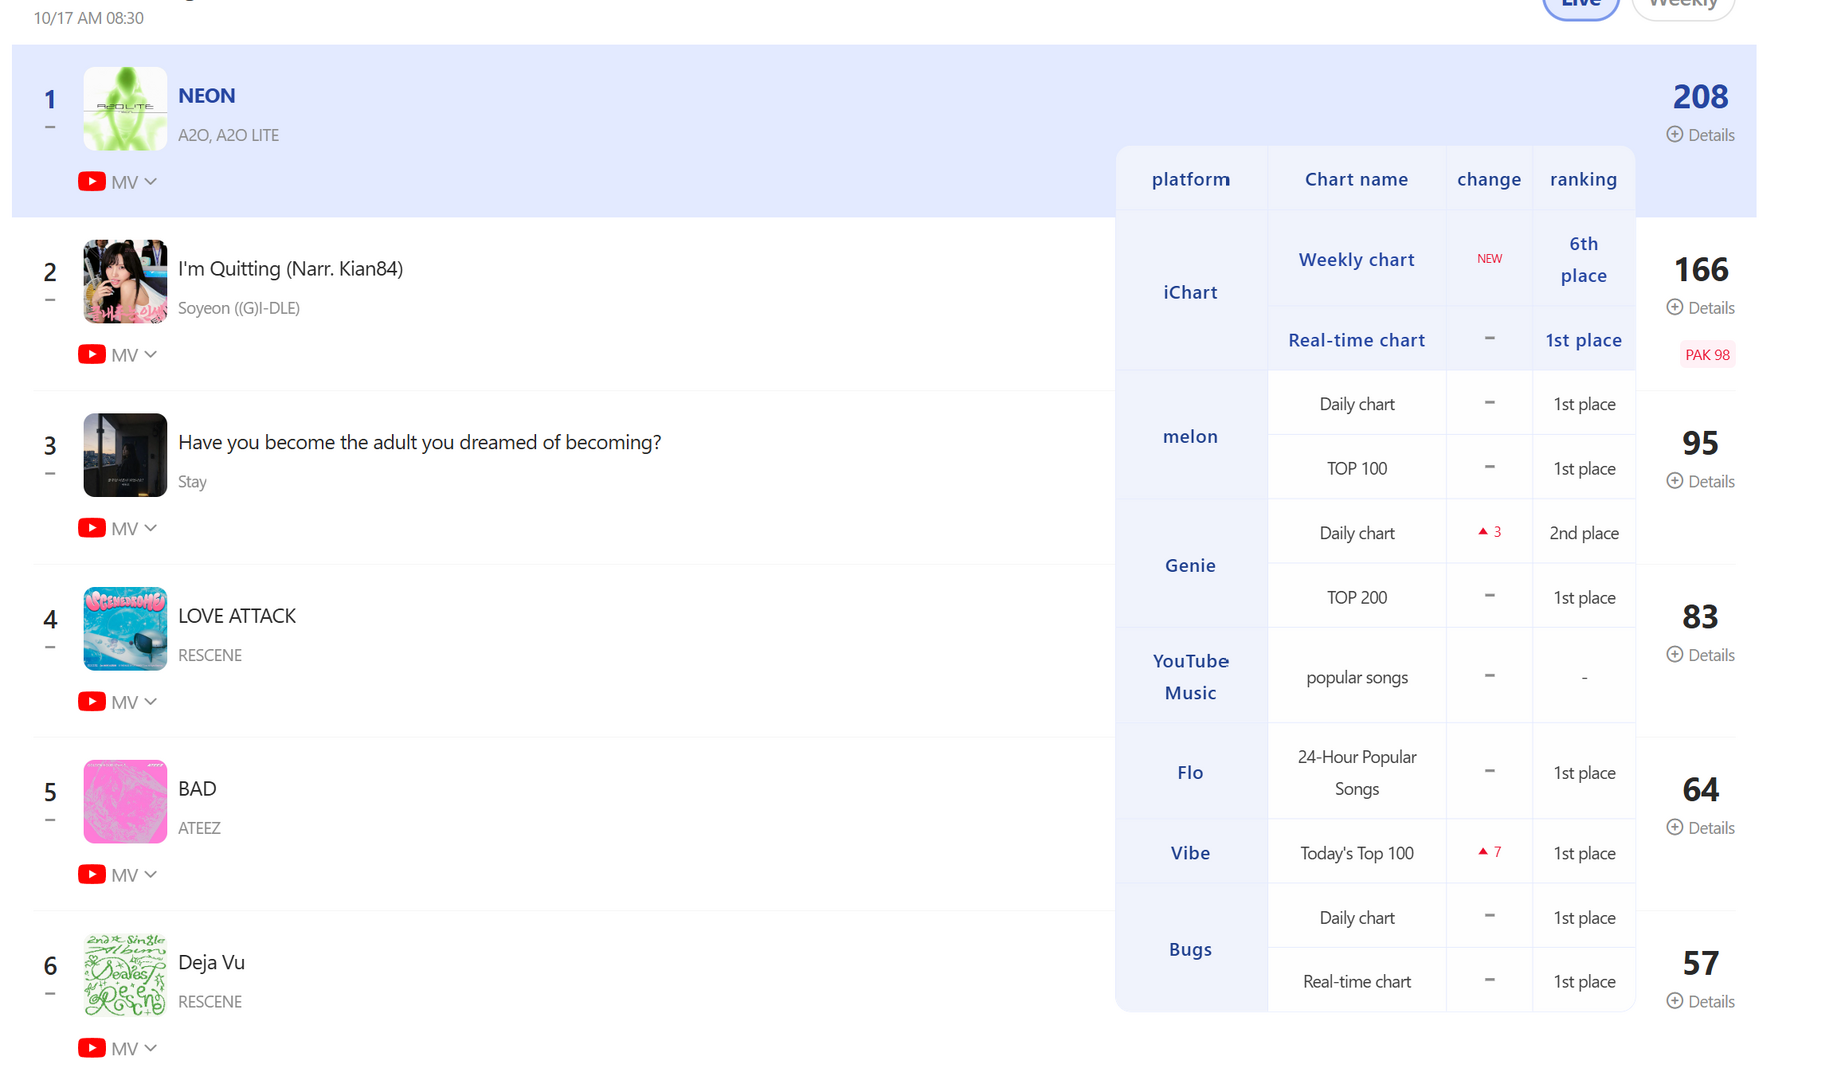This screenshot has height=1080, width=1841.
Task: Click the YouTube icon under Stay's song
Action: (92, 528)
